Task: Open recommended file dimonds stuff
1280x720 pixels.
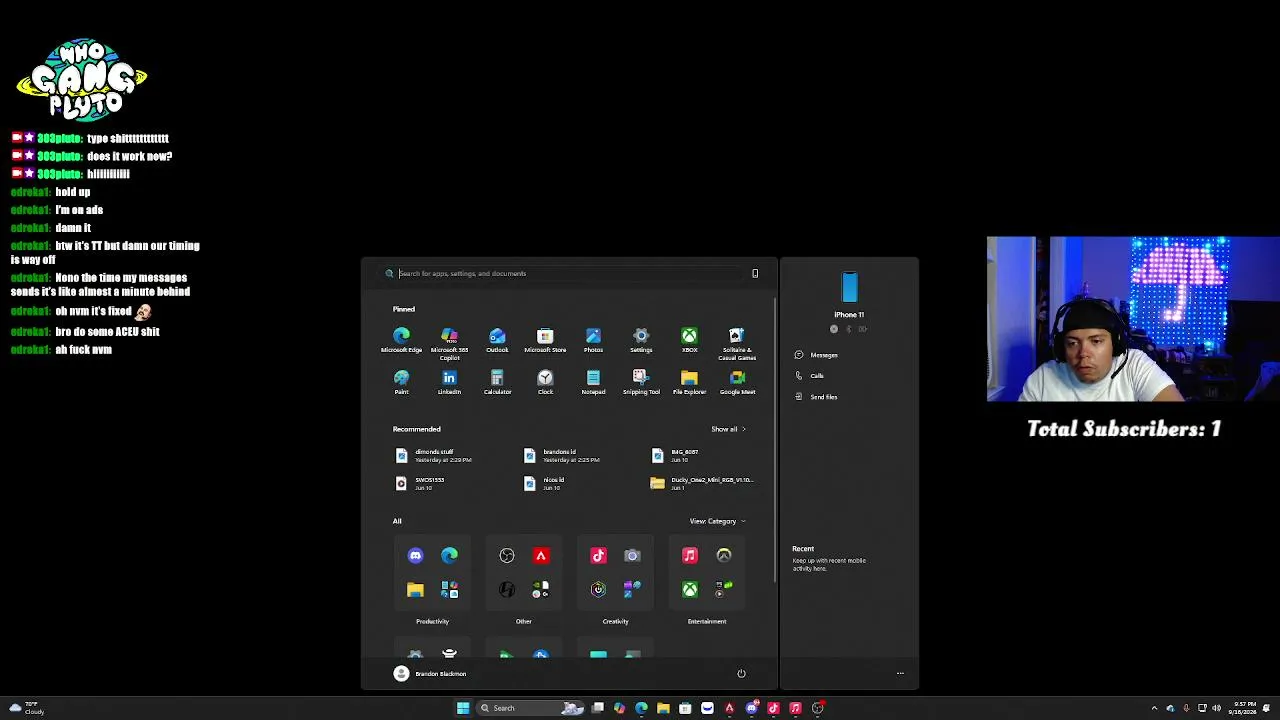Action: pos(434,455)
